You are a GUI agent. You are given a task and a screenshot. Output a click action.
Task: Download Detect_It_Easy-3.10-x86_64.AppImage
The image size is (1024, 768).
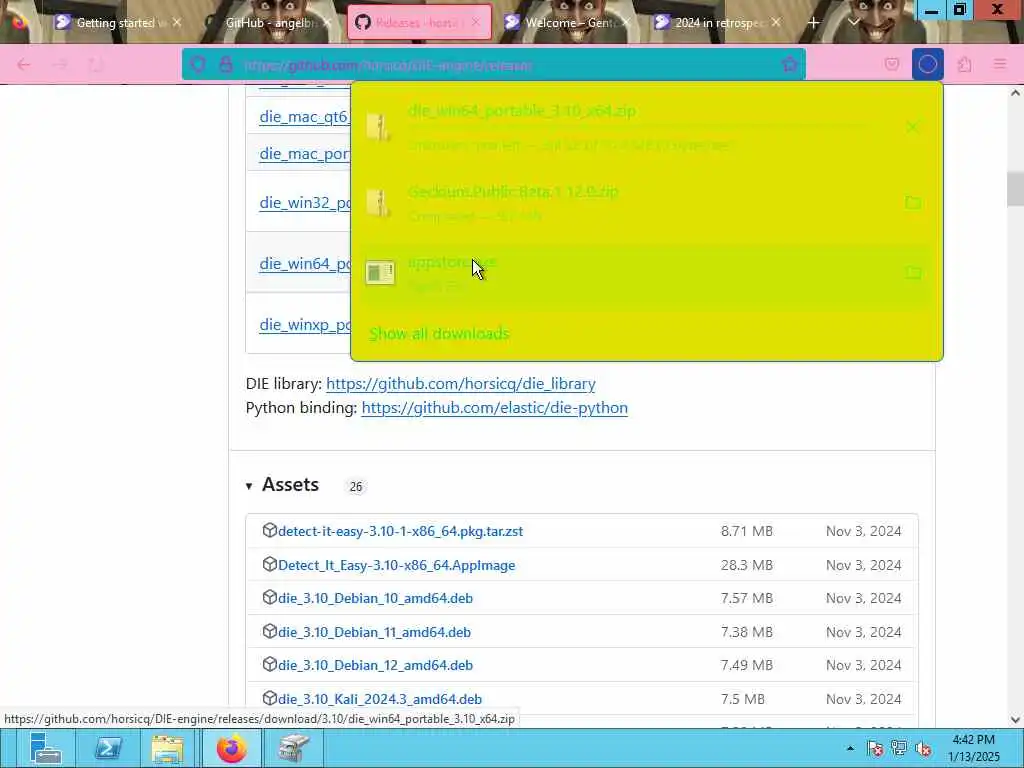[x=396, y=566]
